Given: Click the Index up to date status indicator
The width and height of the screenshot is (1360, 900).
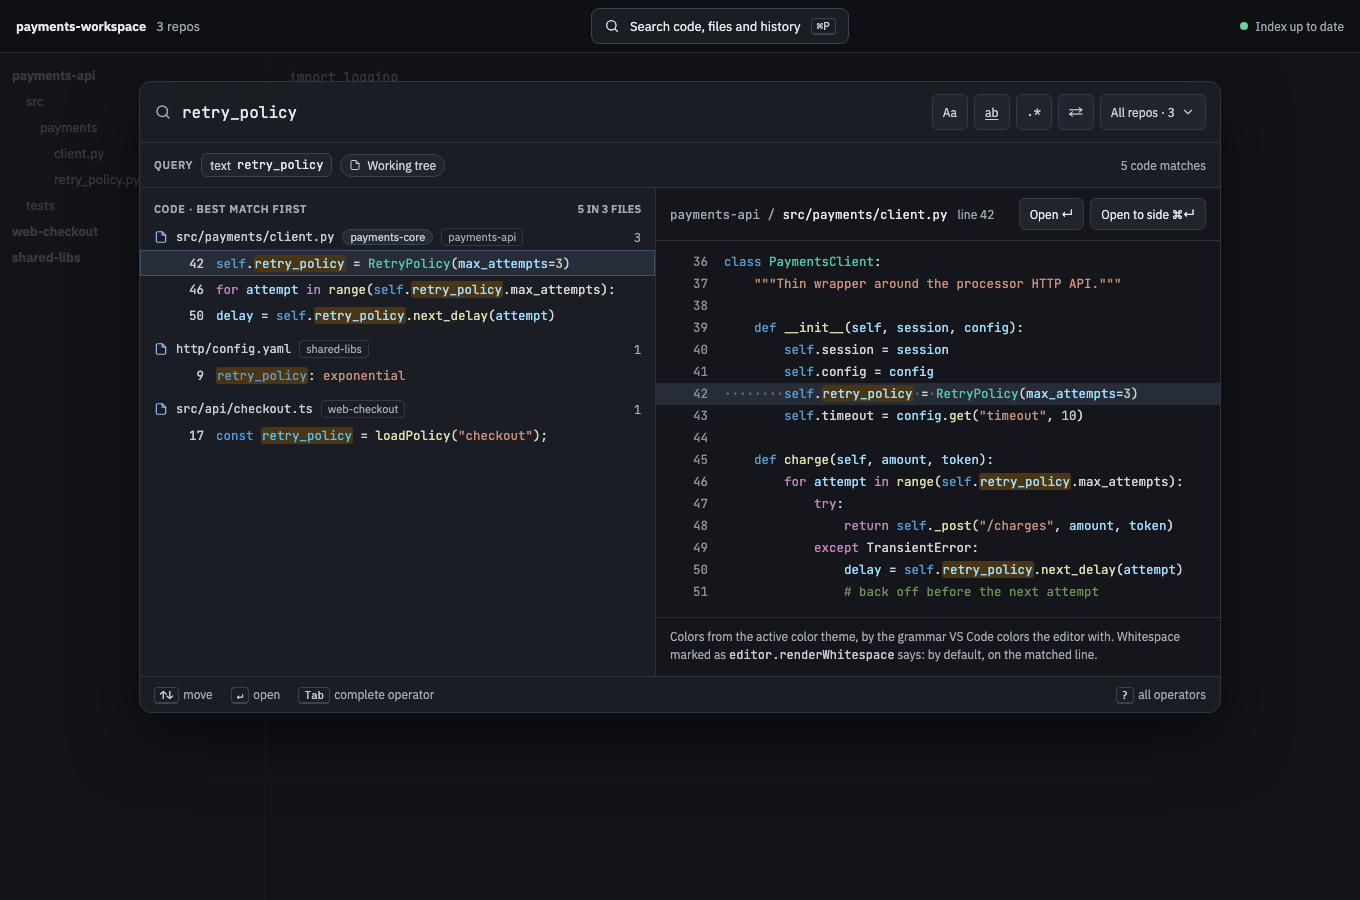Looking at the screenshot, I should tap(1292, 27).
